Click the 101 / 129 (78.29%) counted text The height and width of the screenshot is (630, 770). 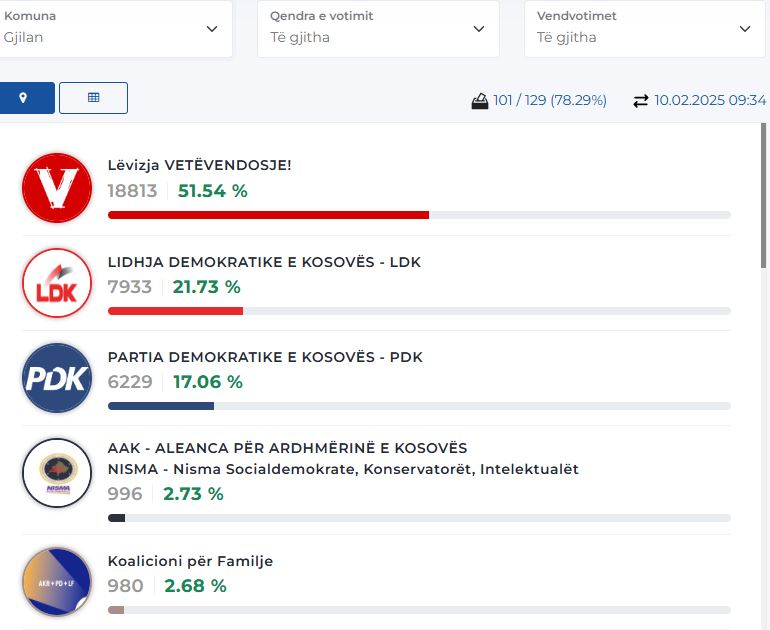pos(550,100)
